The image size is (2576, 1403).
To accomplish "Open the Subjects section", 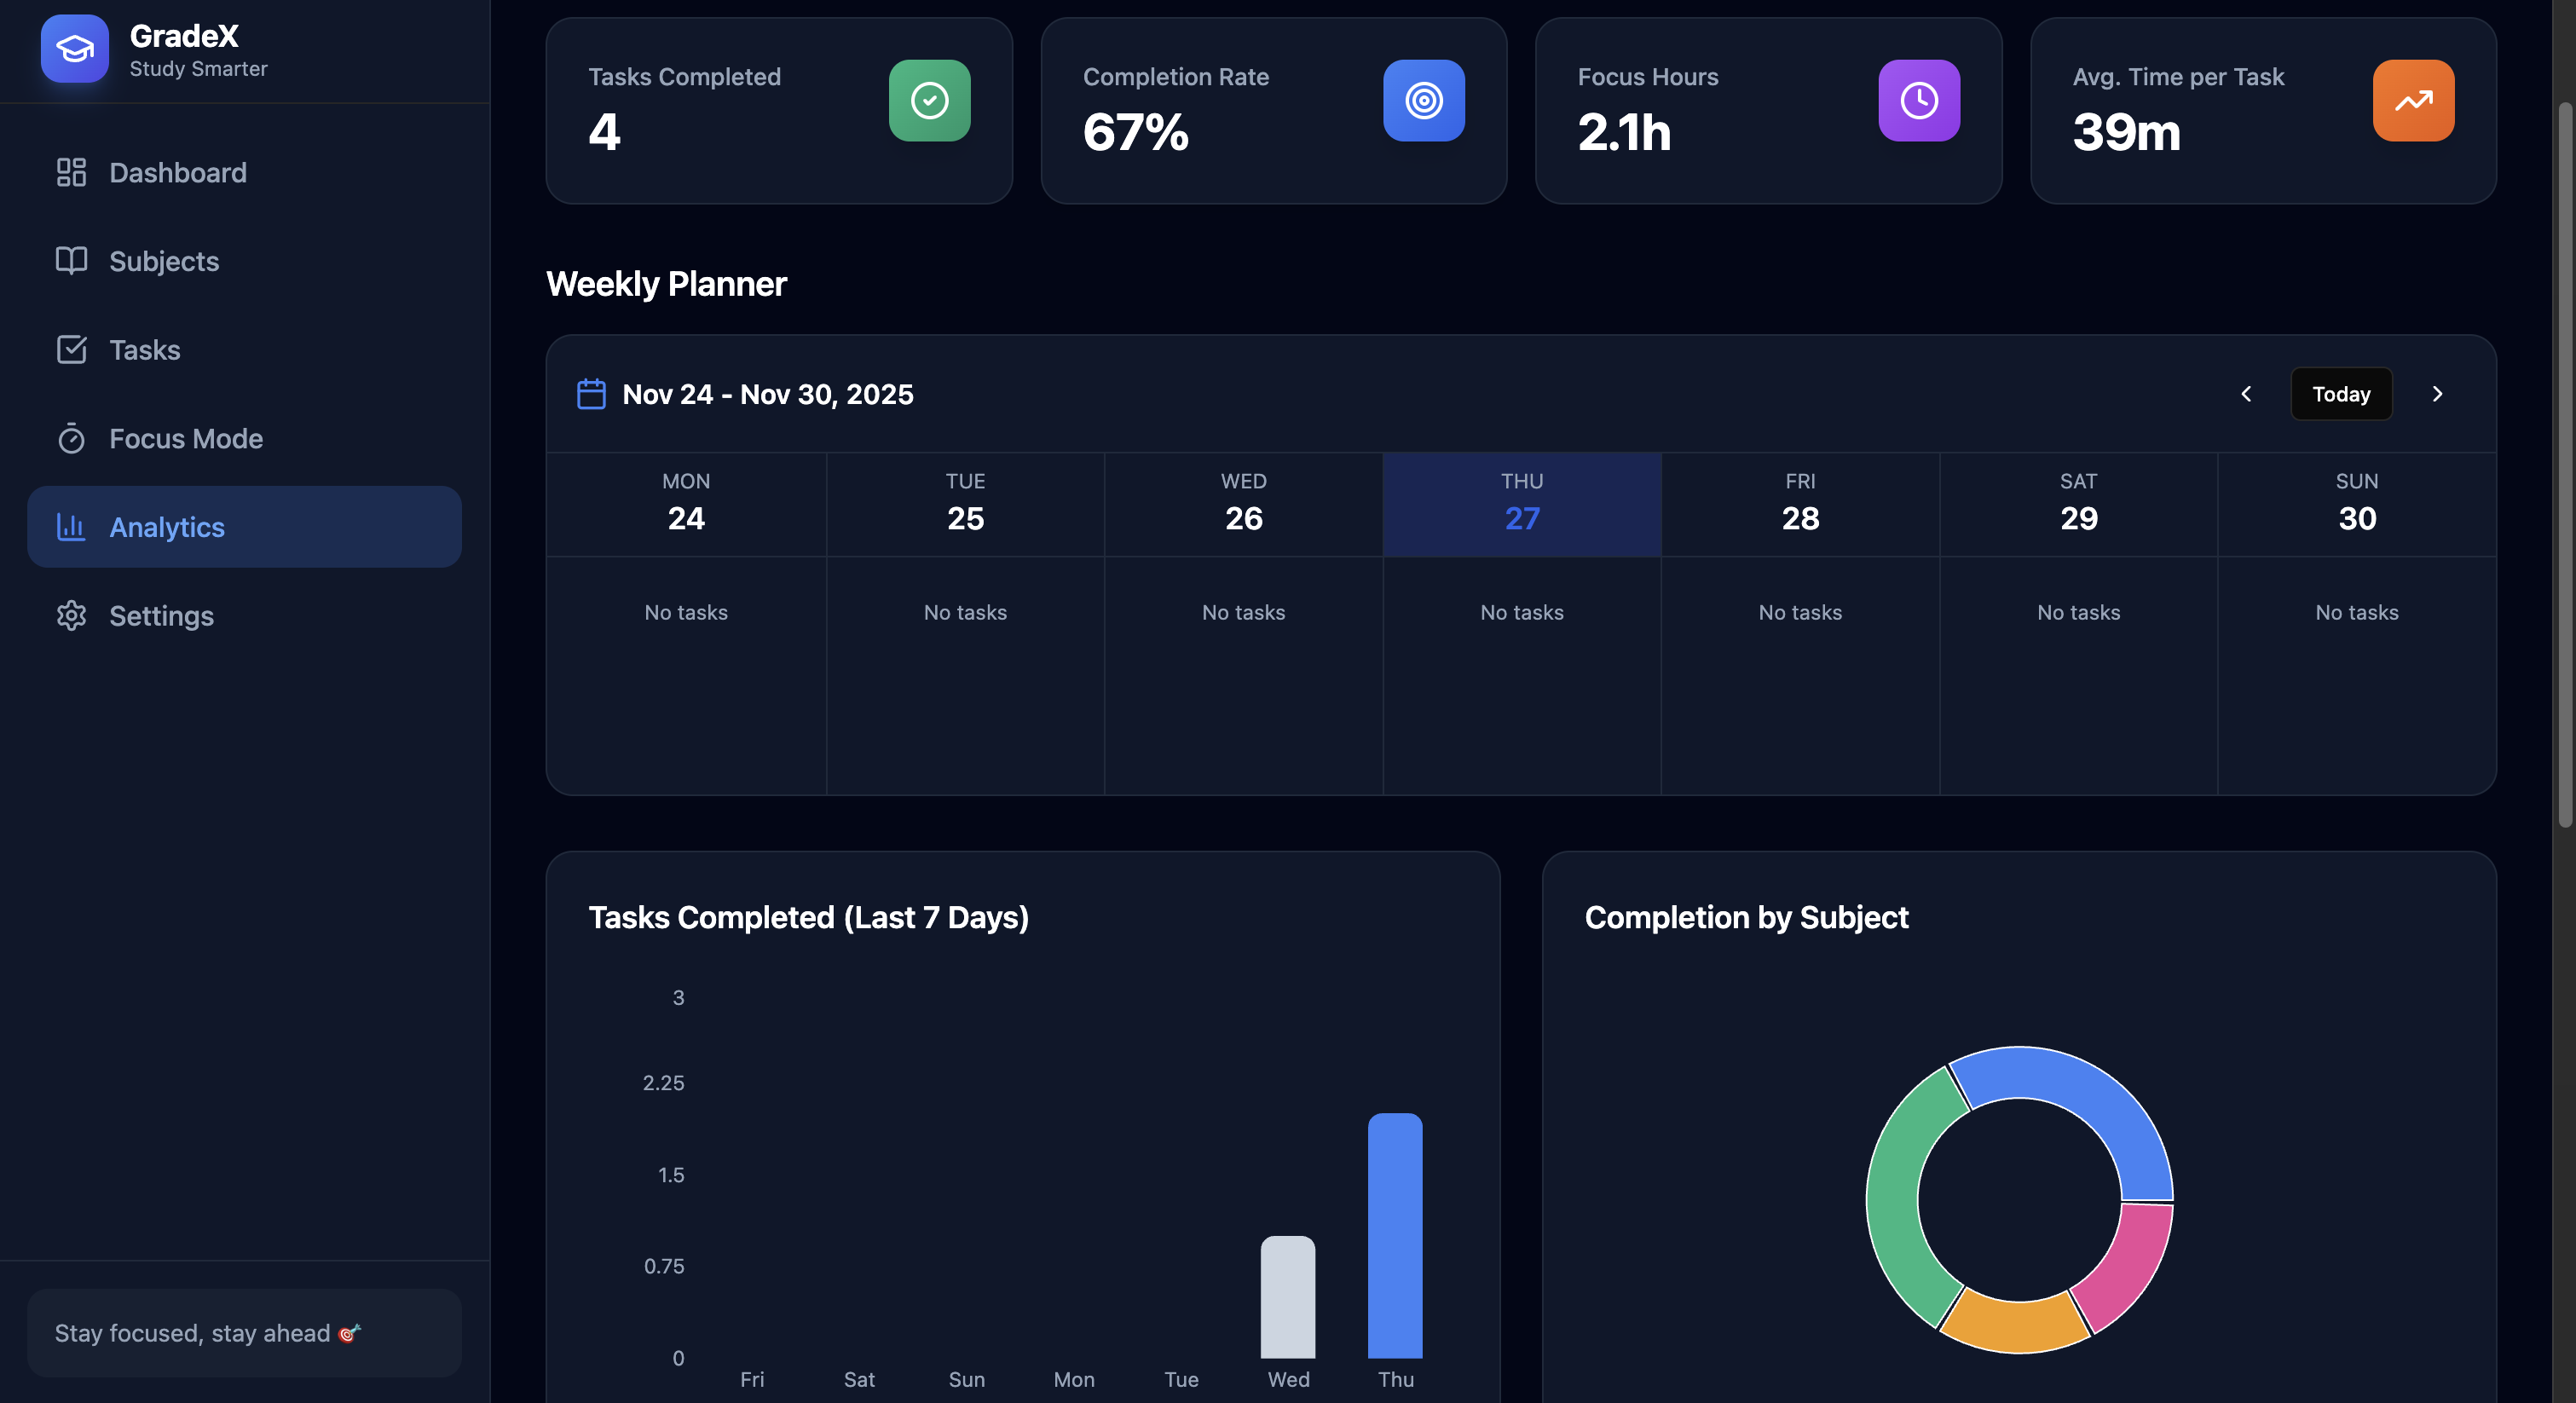I will pyautogui.click(x=163, y=261).
